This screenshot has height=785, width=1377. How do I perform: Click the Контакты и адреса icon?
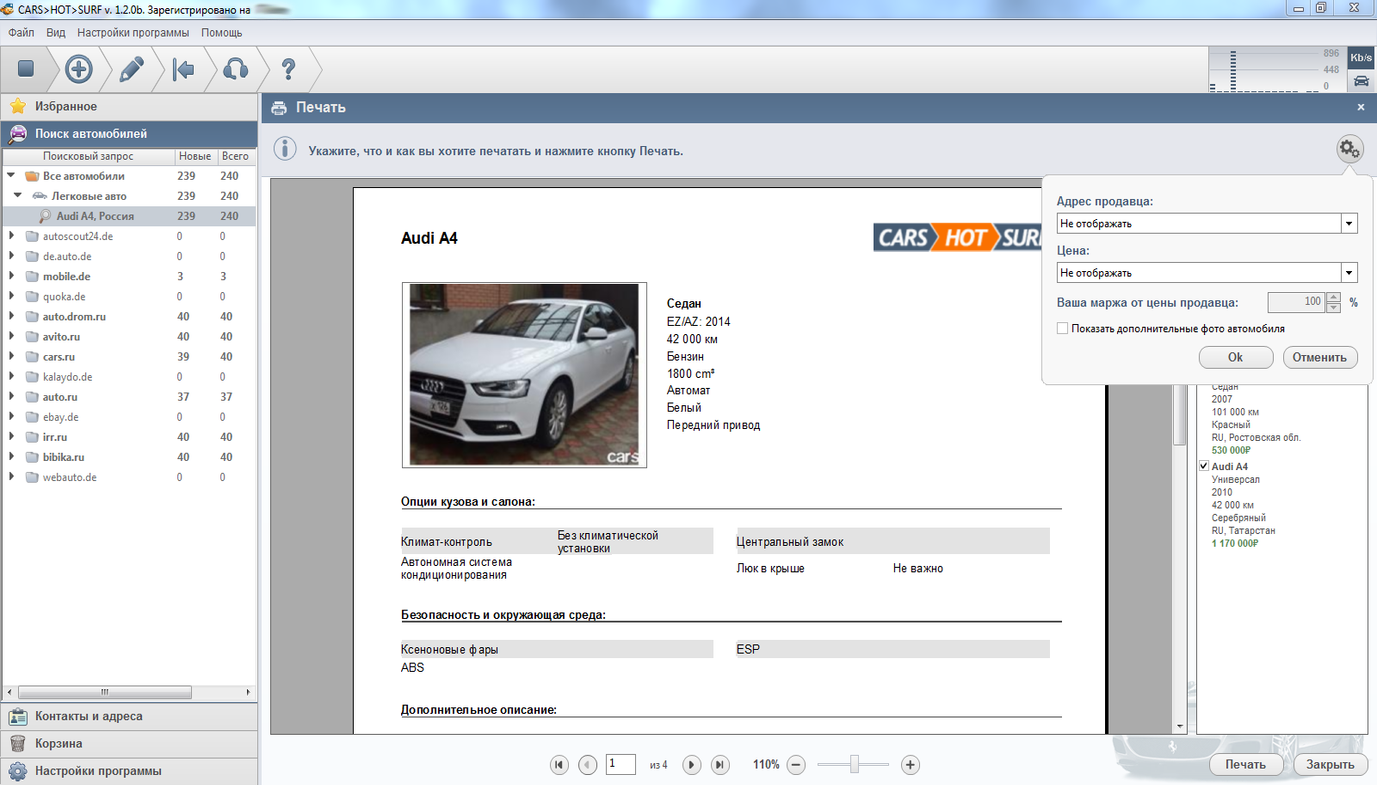(18, 716)
